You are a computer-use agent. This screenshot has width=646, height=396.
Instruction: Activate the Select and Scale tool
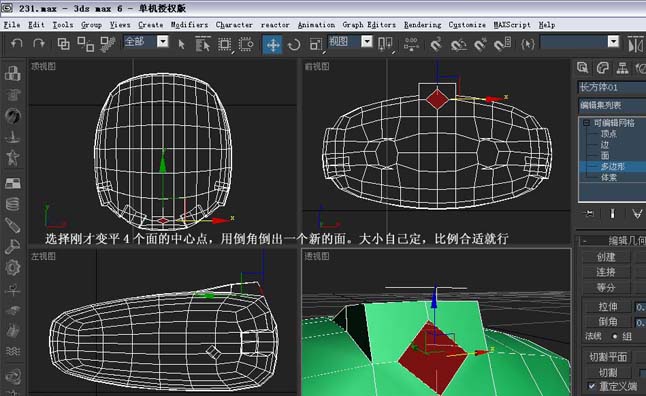(x=316, y=44)
